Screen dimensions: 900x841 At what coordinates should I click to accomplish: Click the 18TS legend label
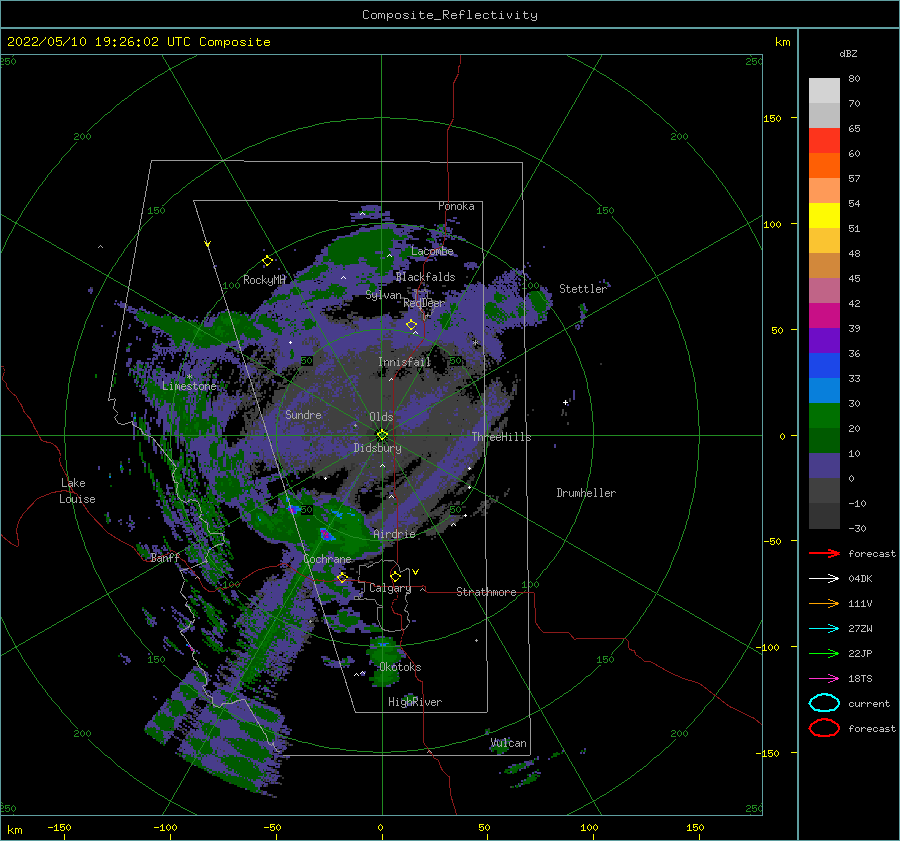point(860,679)
